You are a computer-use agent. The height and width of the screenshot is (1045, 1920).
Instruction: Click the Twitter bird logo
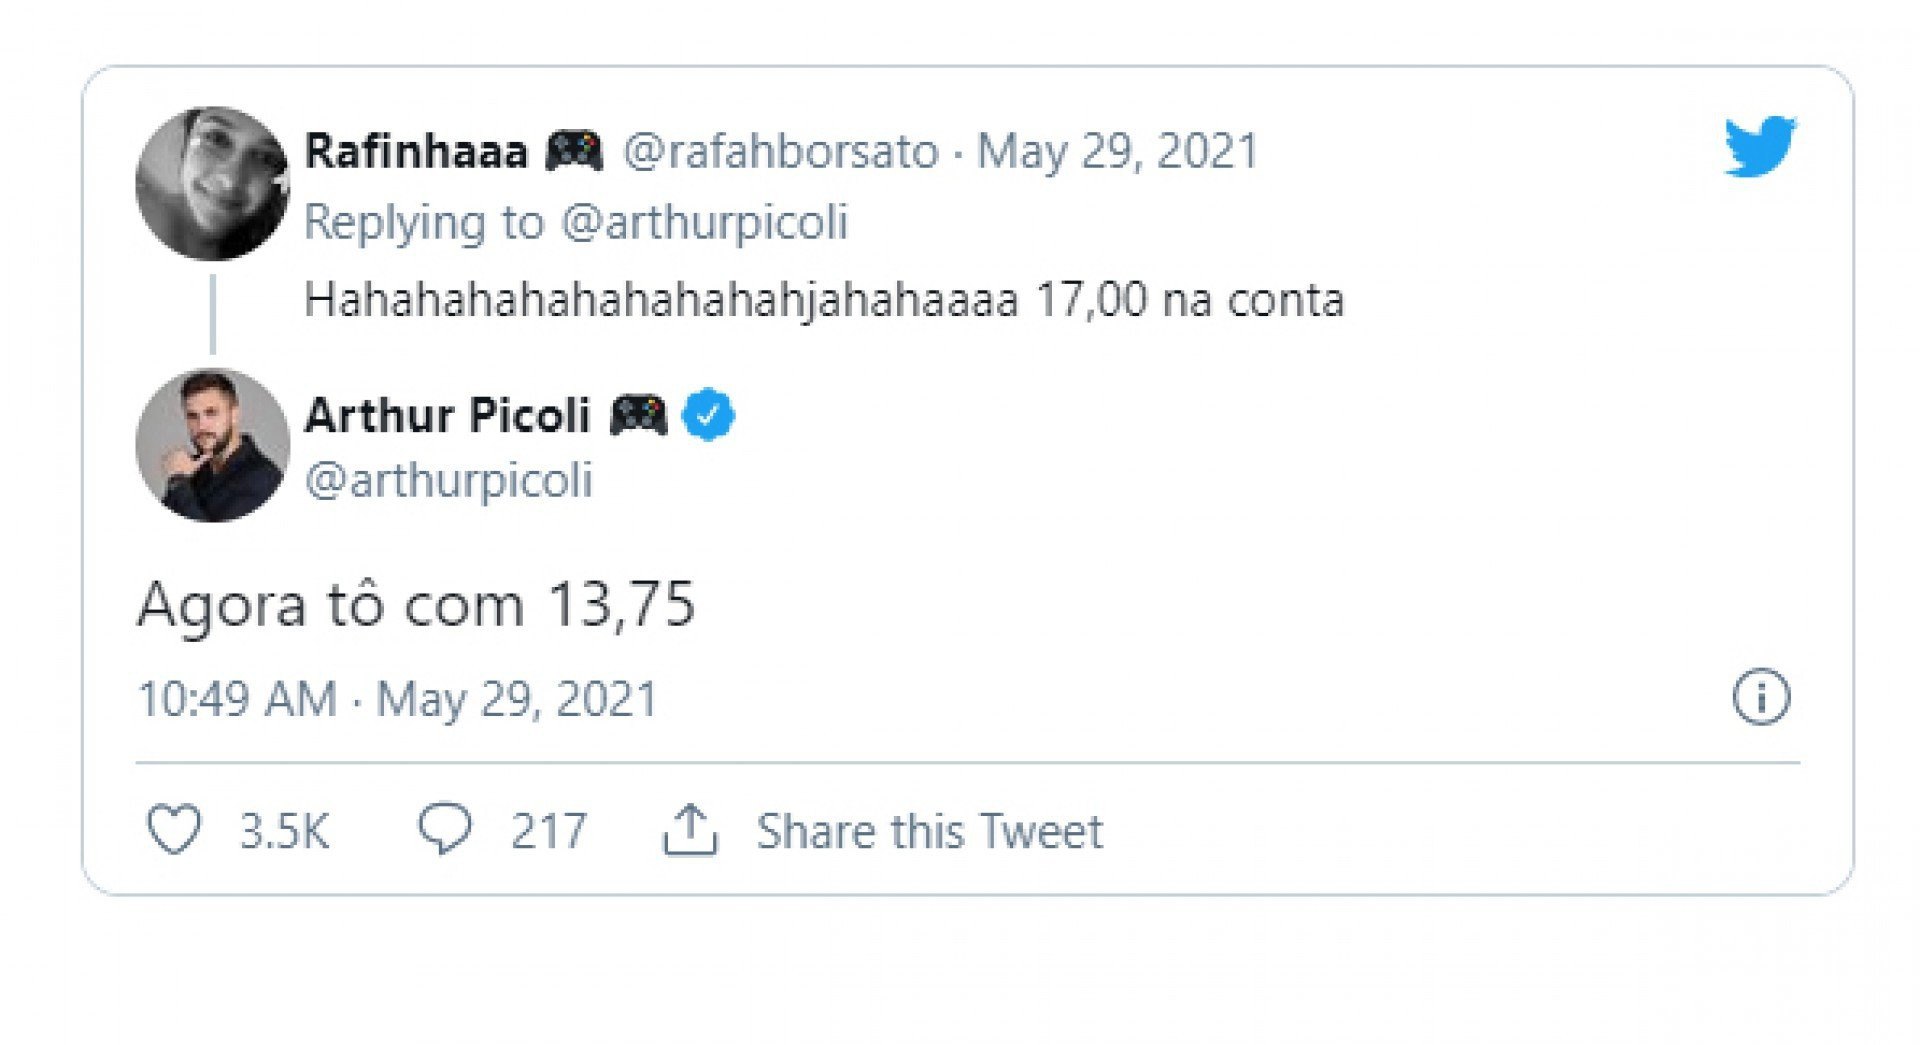pos(1759,147)
